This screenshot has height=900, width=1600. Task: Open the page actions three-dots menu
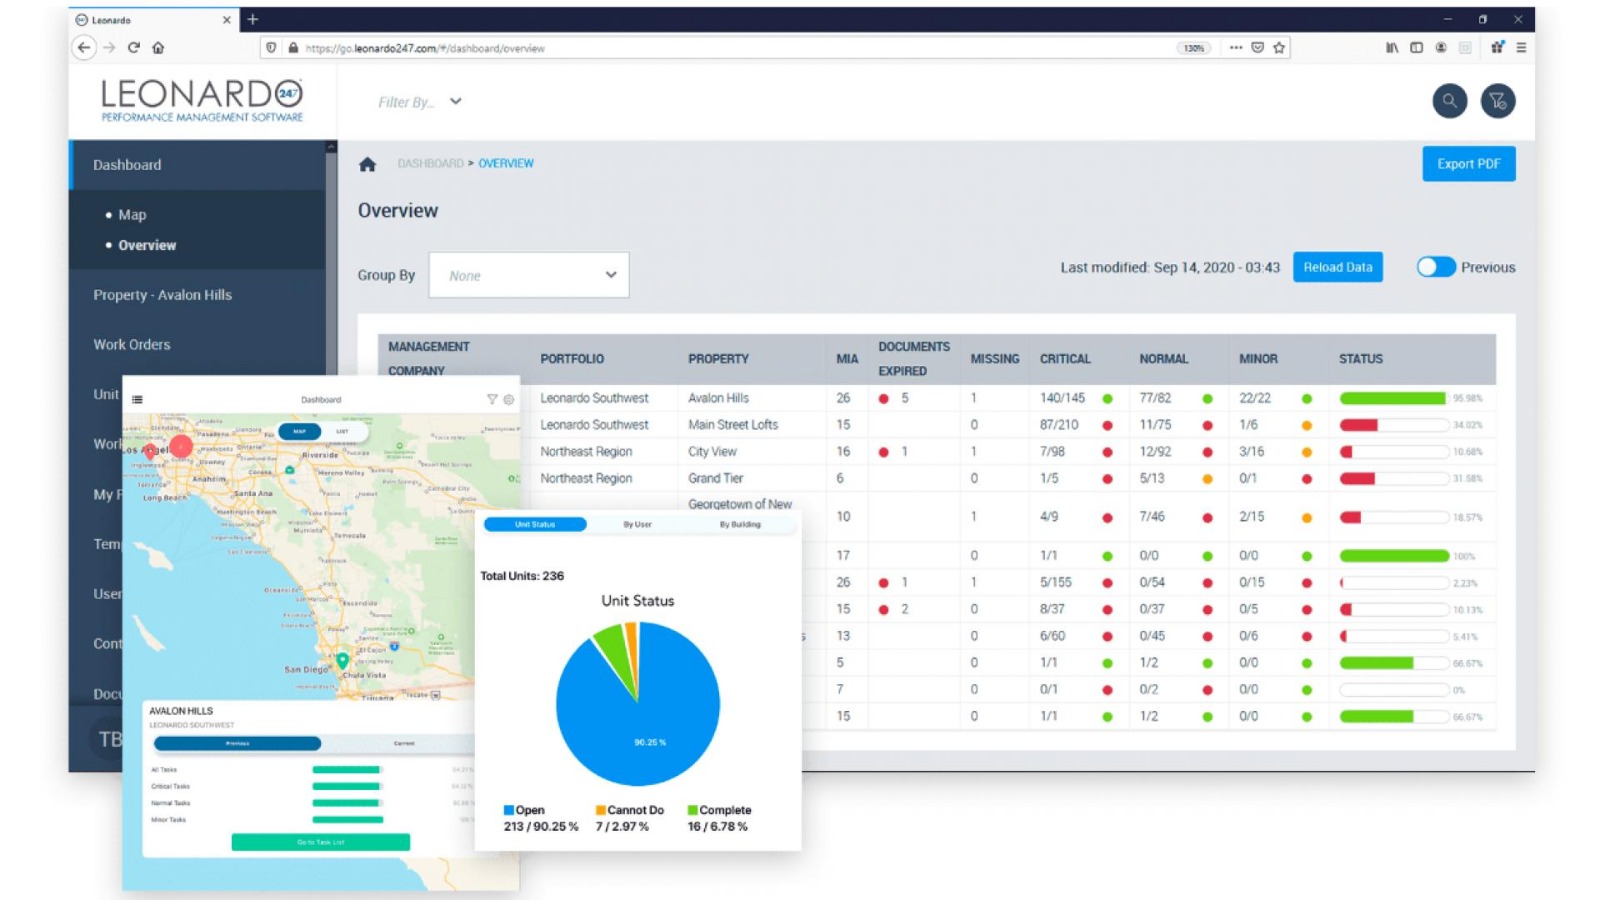pos(1236,47)
